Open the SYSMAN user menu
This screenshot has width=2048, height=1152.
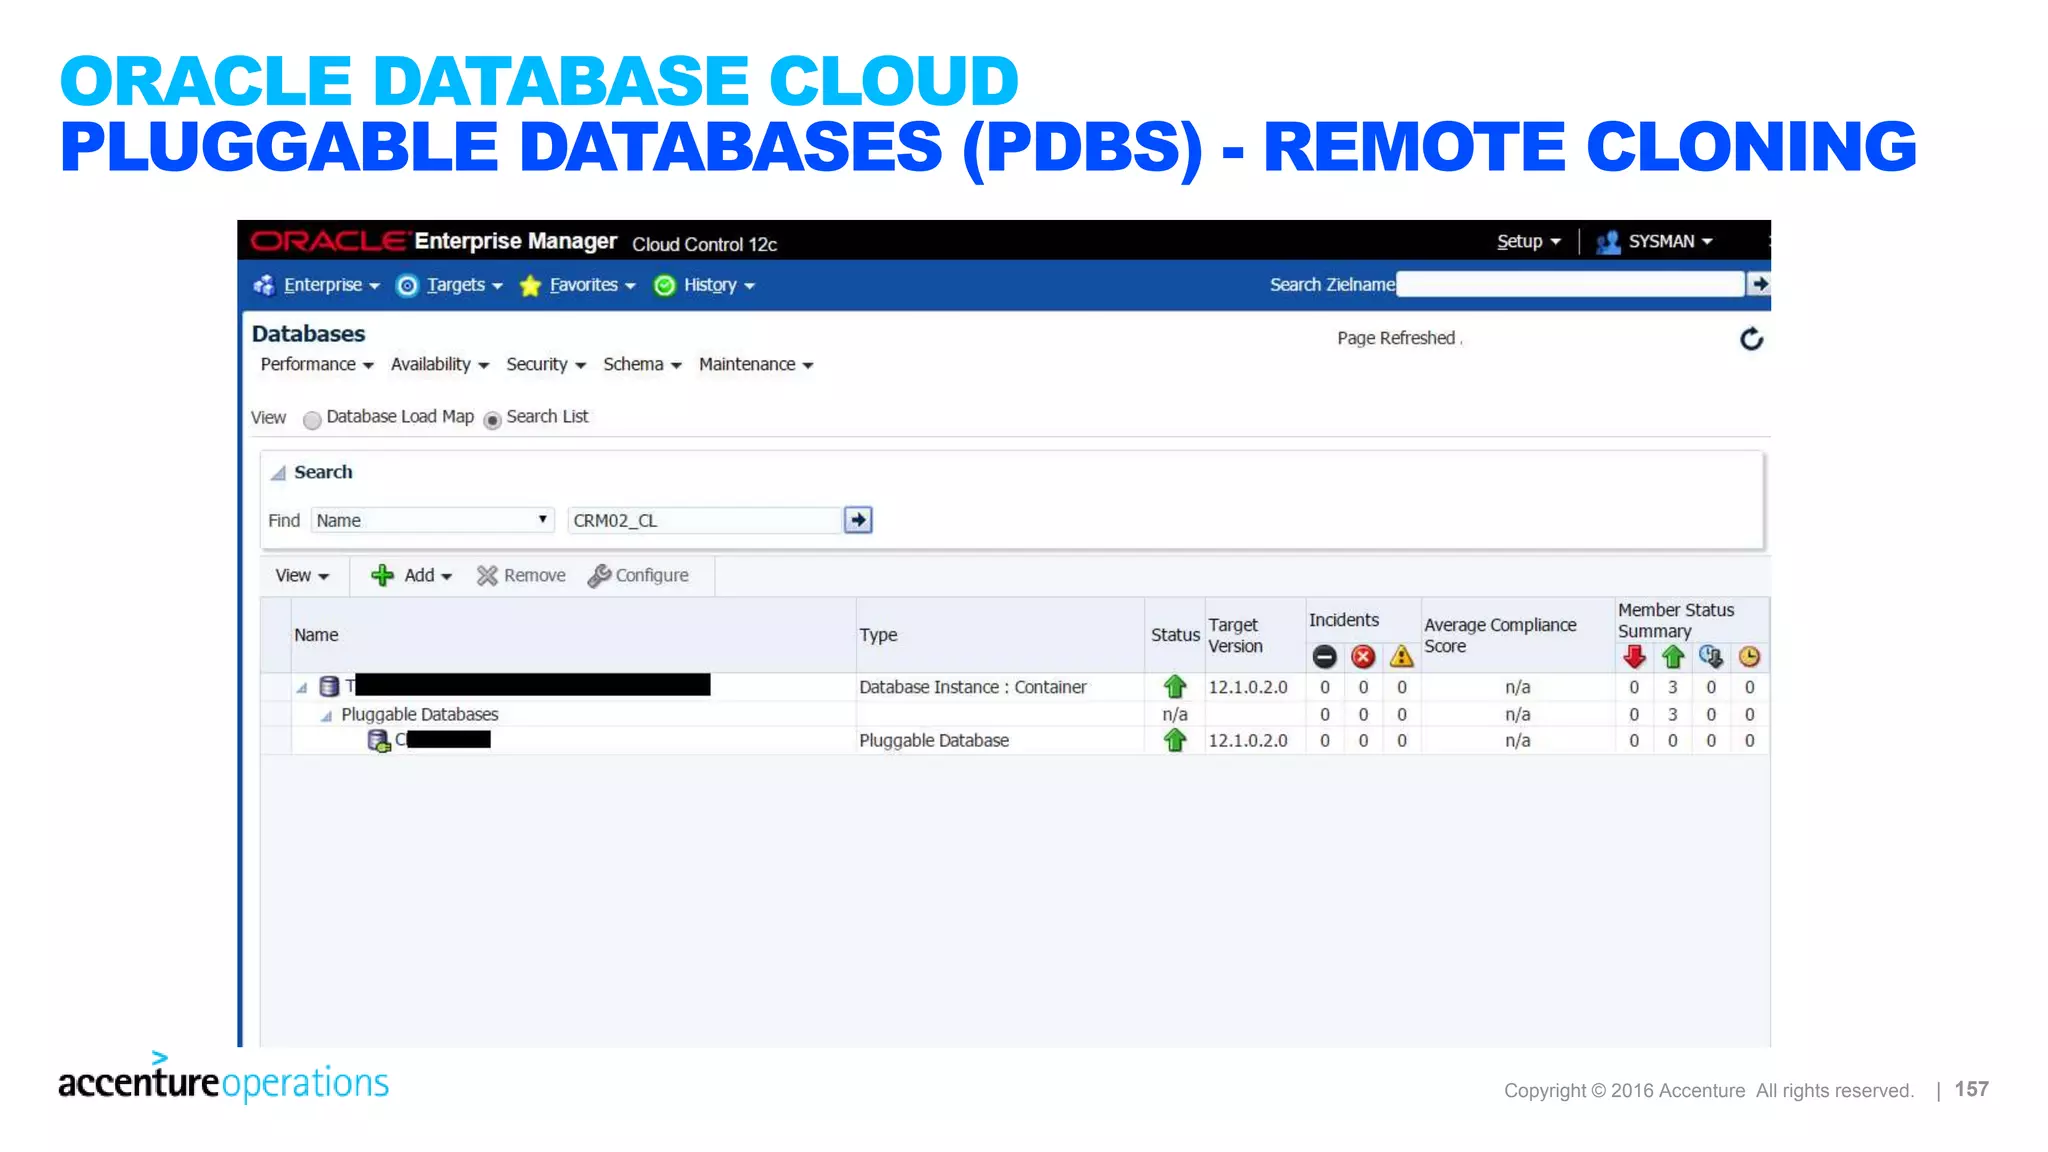[x=1670, y=241]
